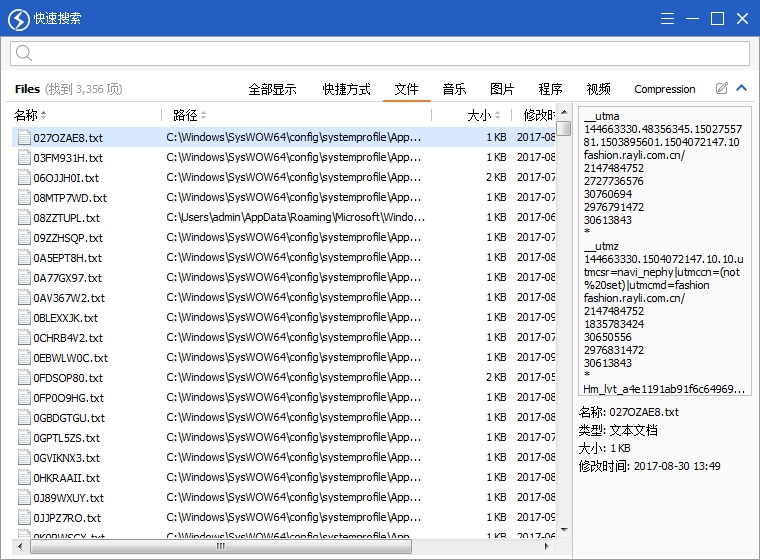The height and width of the screenshot is (560, 760).
Task: Click the 0JJPZ7RO.txt file icon
Action: point(24,518)
